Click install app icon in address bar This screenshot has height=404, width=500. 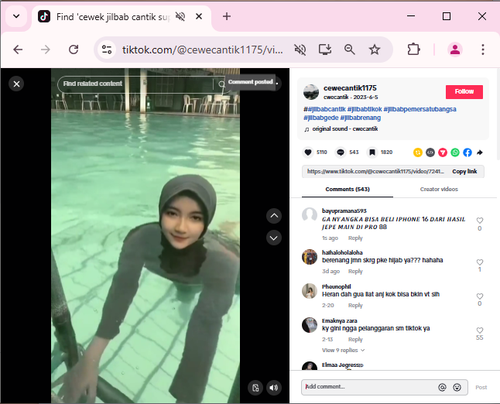(325, 50)
